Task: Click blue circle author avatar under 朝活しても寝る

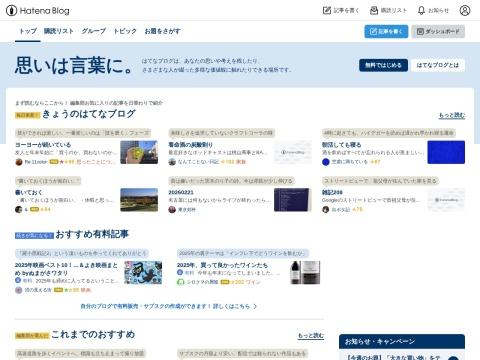Action: (326, 162)
